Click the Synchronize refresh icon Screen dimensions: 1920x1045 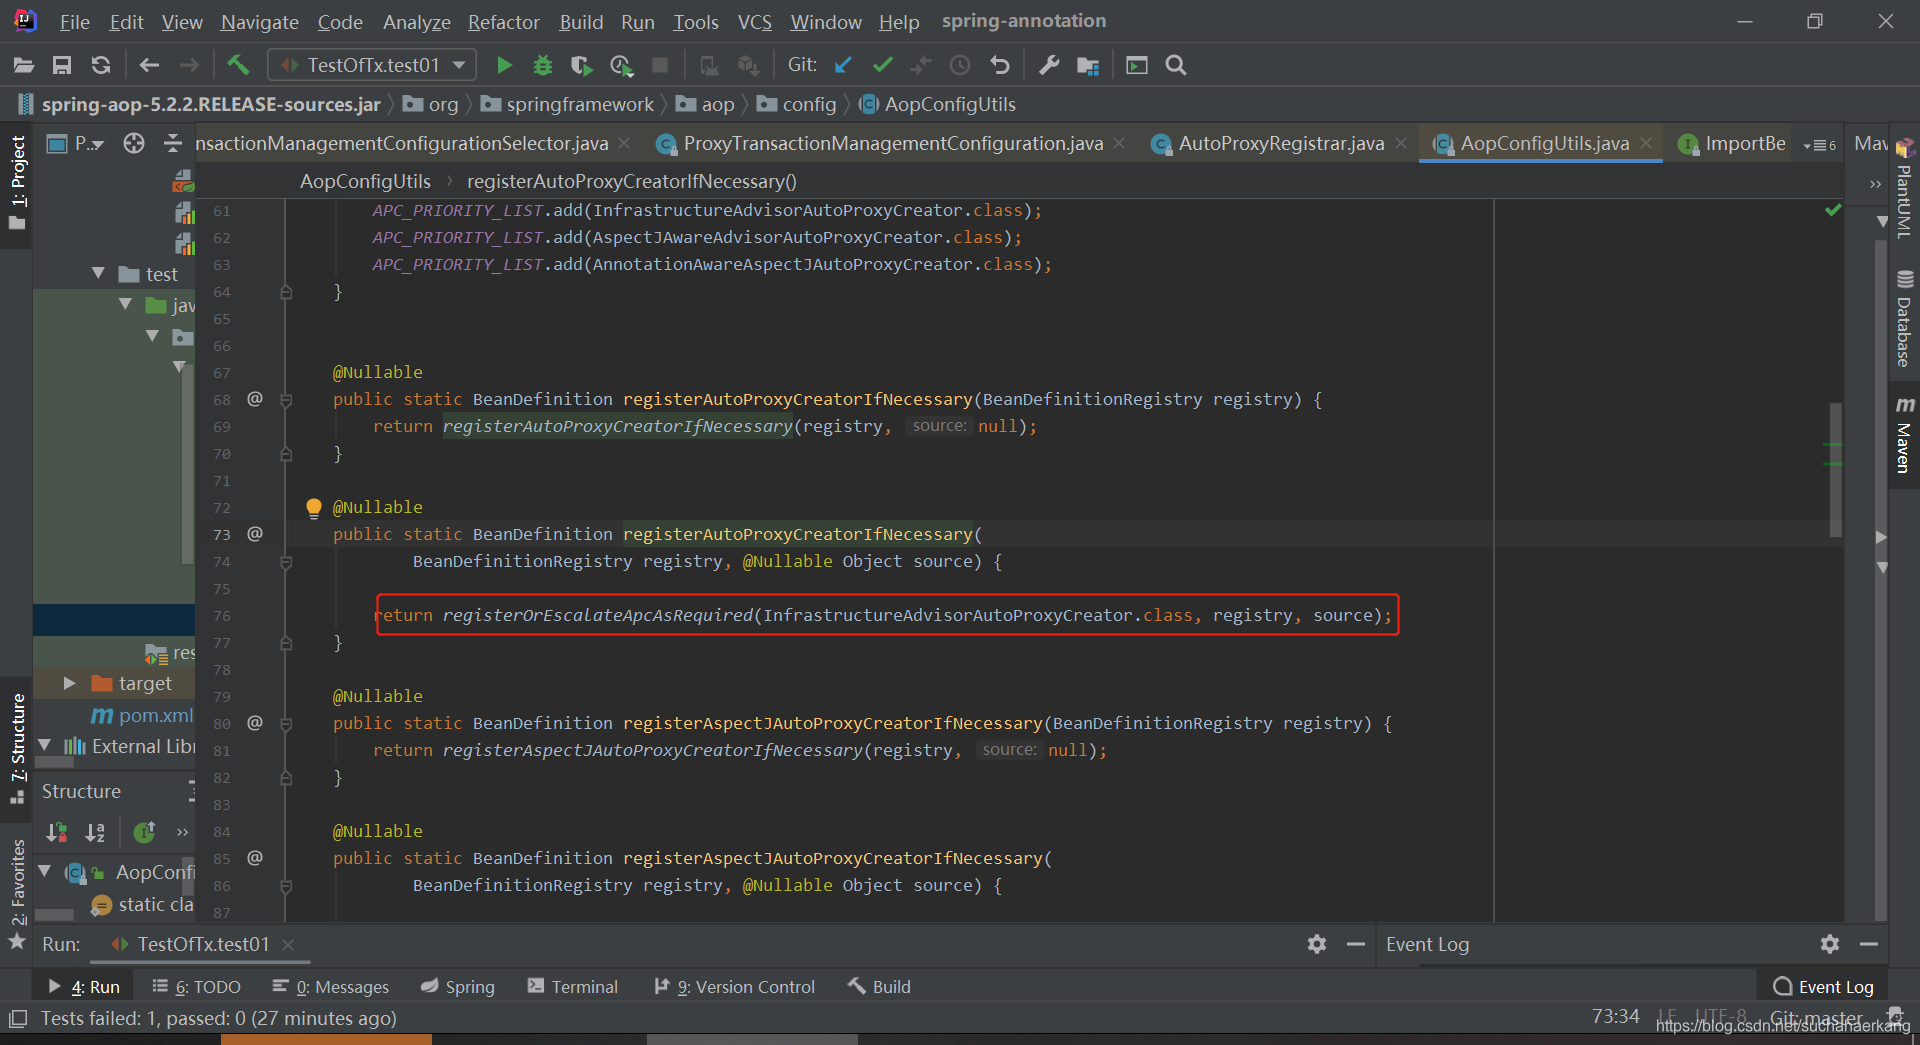click(x=101, y=65)
